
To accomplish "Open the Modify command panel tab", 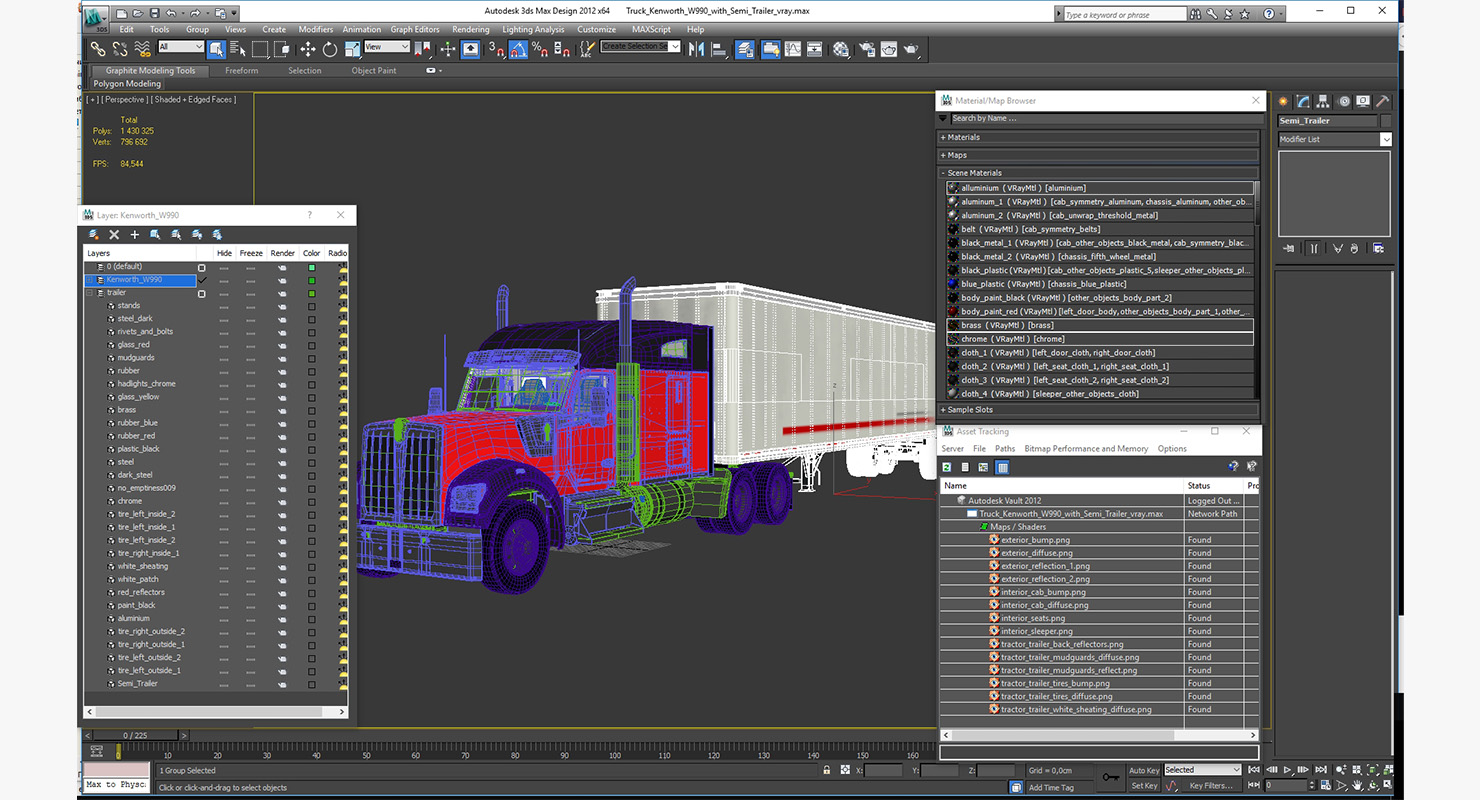I will click(x=1303, y=101).
